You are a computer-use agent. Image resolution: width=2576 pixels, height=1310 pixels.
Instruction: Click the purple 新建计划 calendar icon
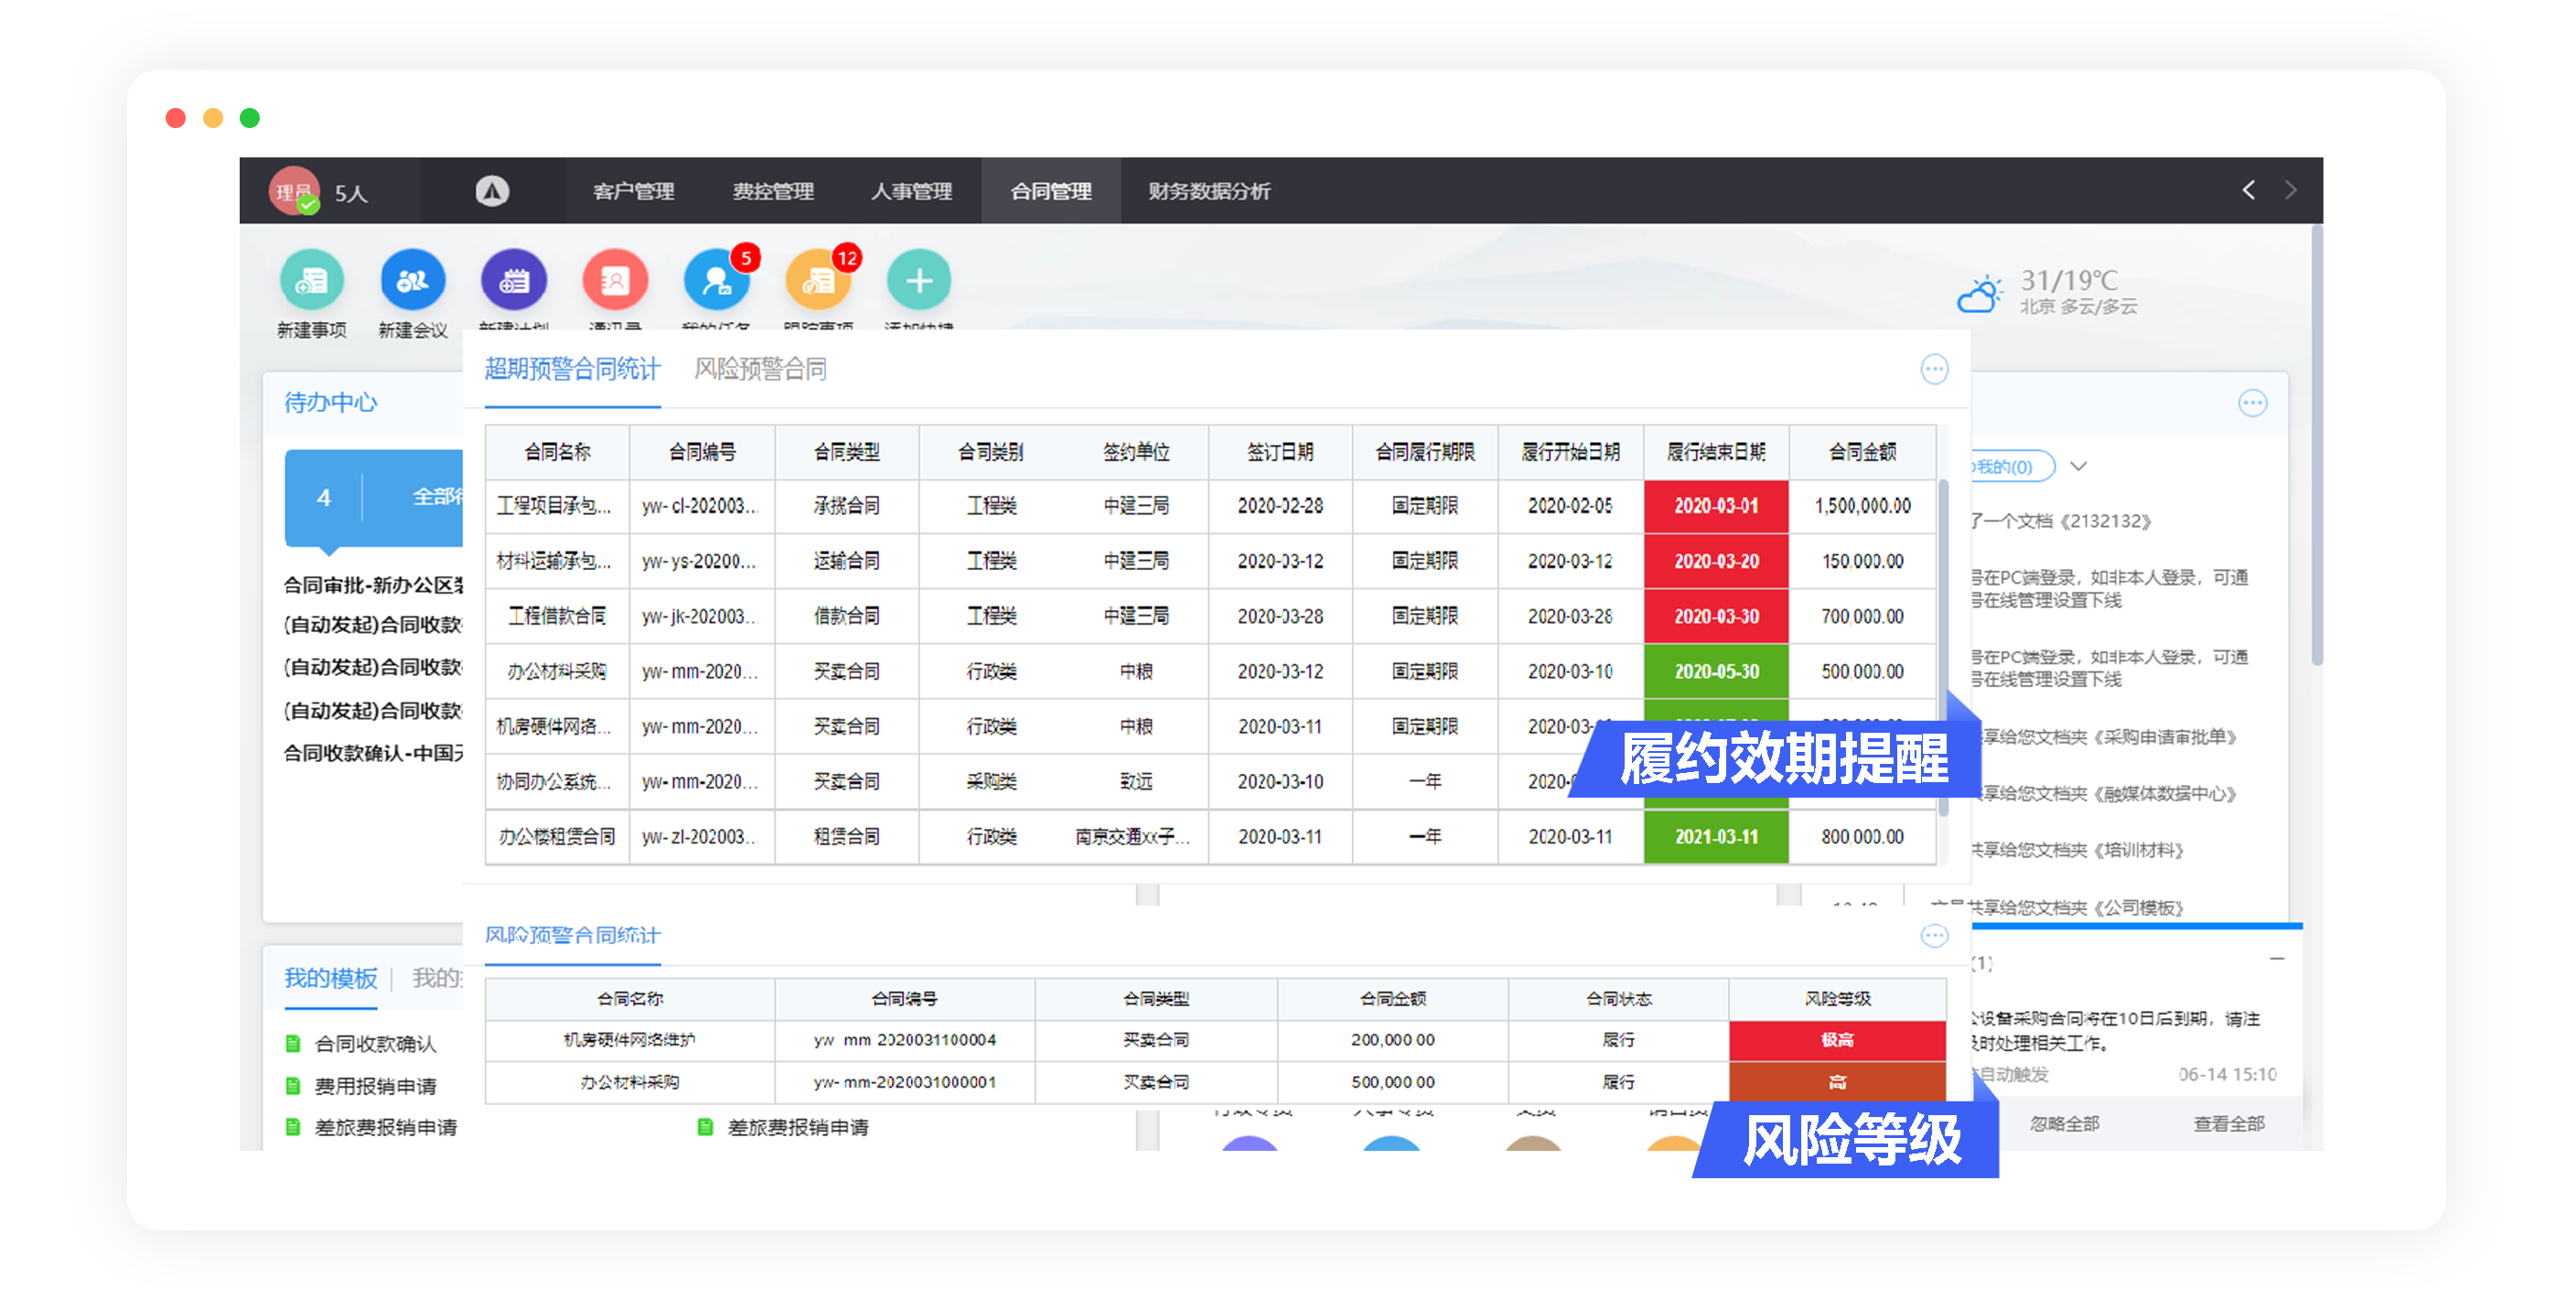(x=514, y=282)
